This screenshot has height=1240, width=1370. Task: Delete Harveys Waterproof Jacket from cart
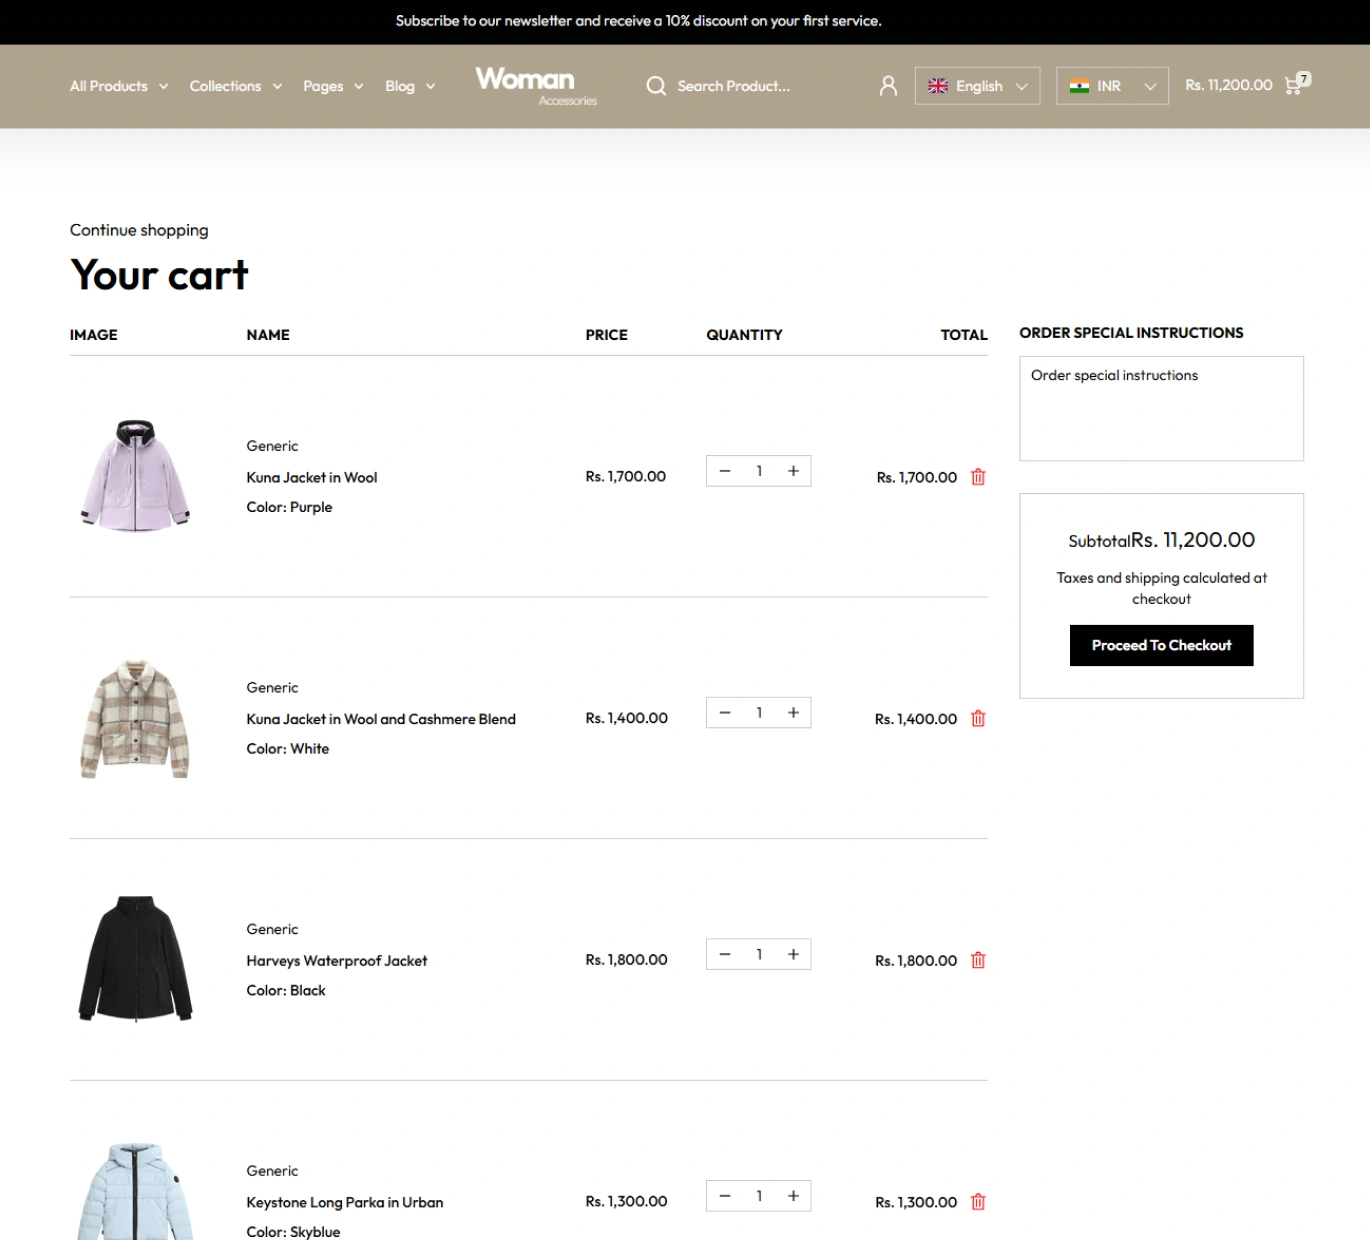978,960
